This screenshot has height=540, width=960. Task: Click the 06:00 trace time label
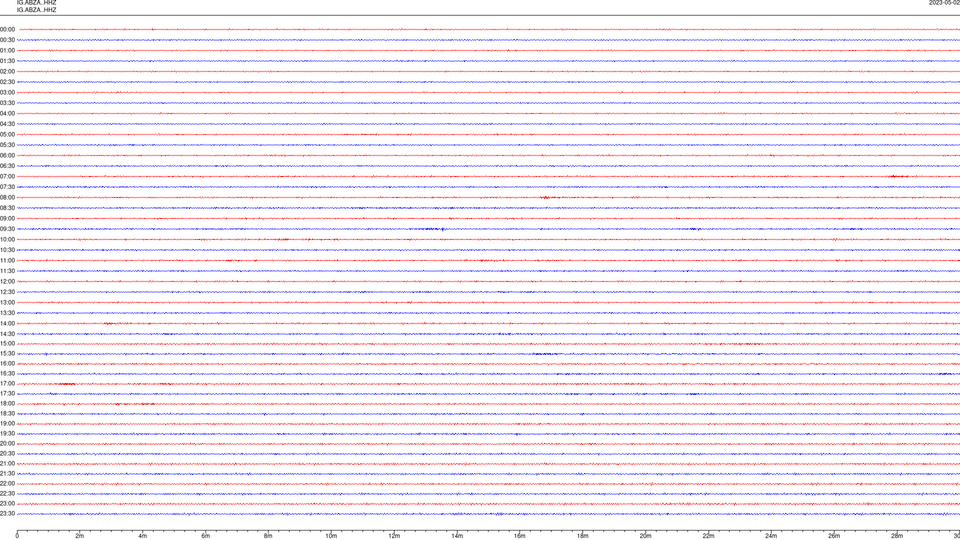[7, 156]
